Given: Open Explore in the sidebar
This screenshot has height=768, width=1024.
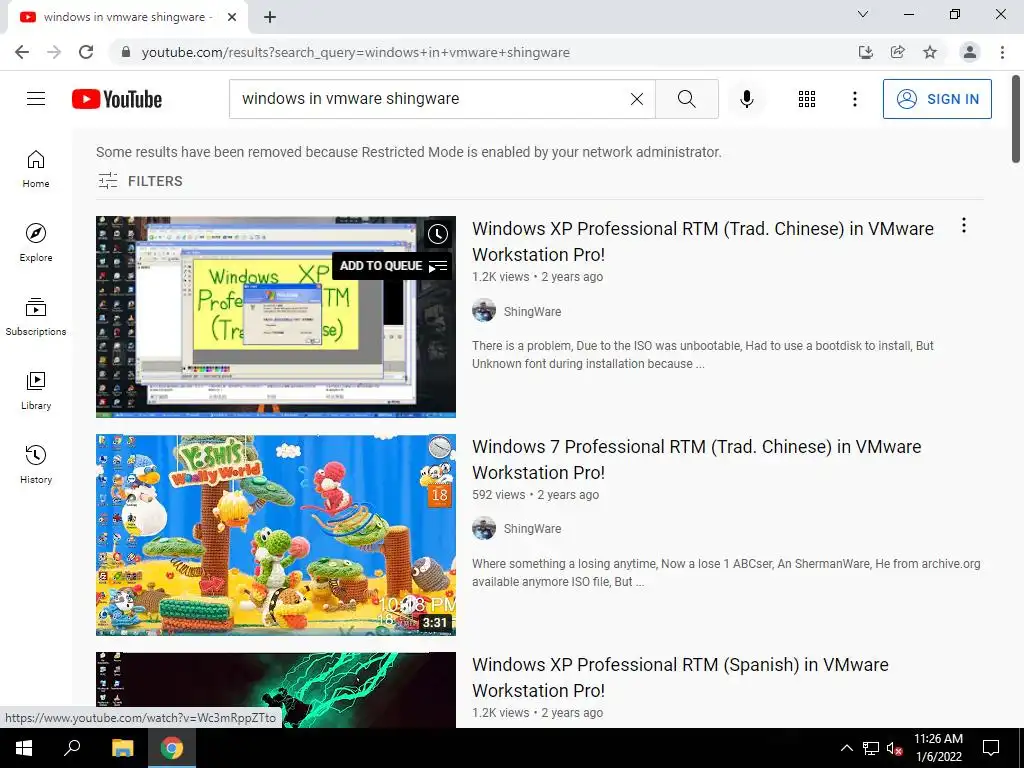Looking at the screenshot, I should tap(36, 243).
